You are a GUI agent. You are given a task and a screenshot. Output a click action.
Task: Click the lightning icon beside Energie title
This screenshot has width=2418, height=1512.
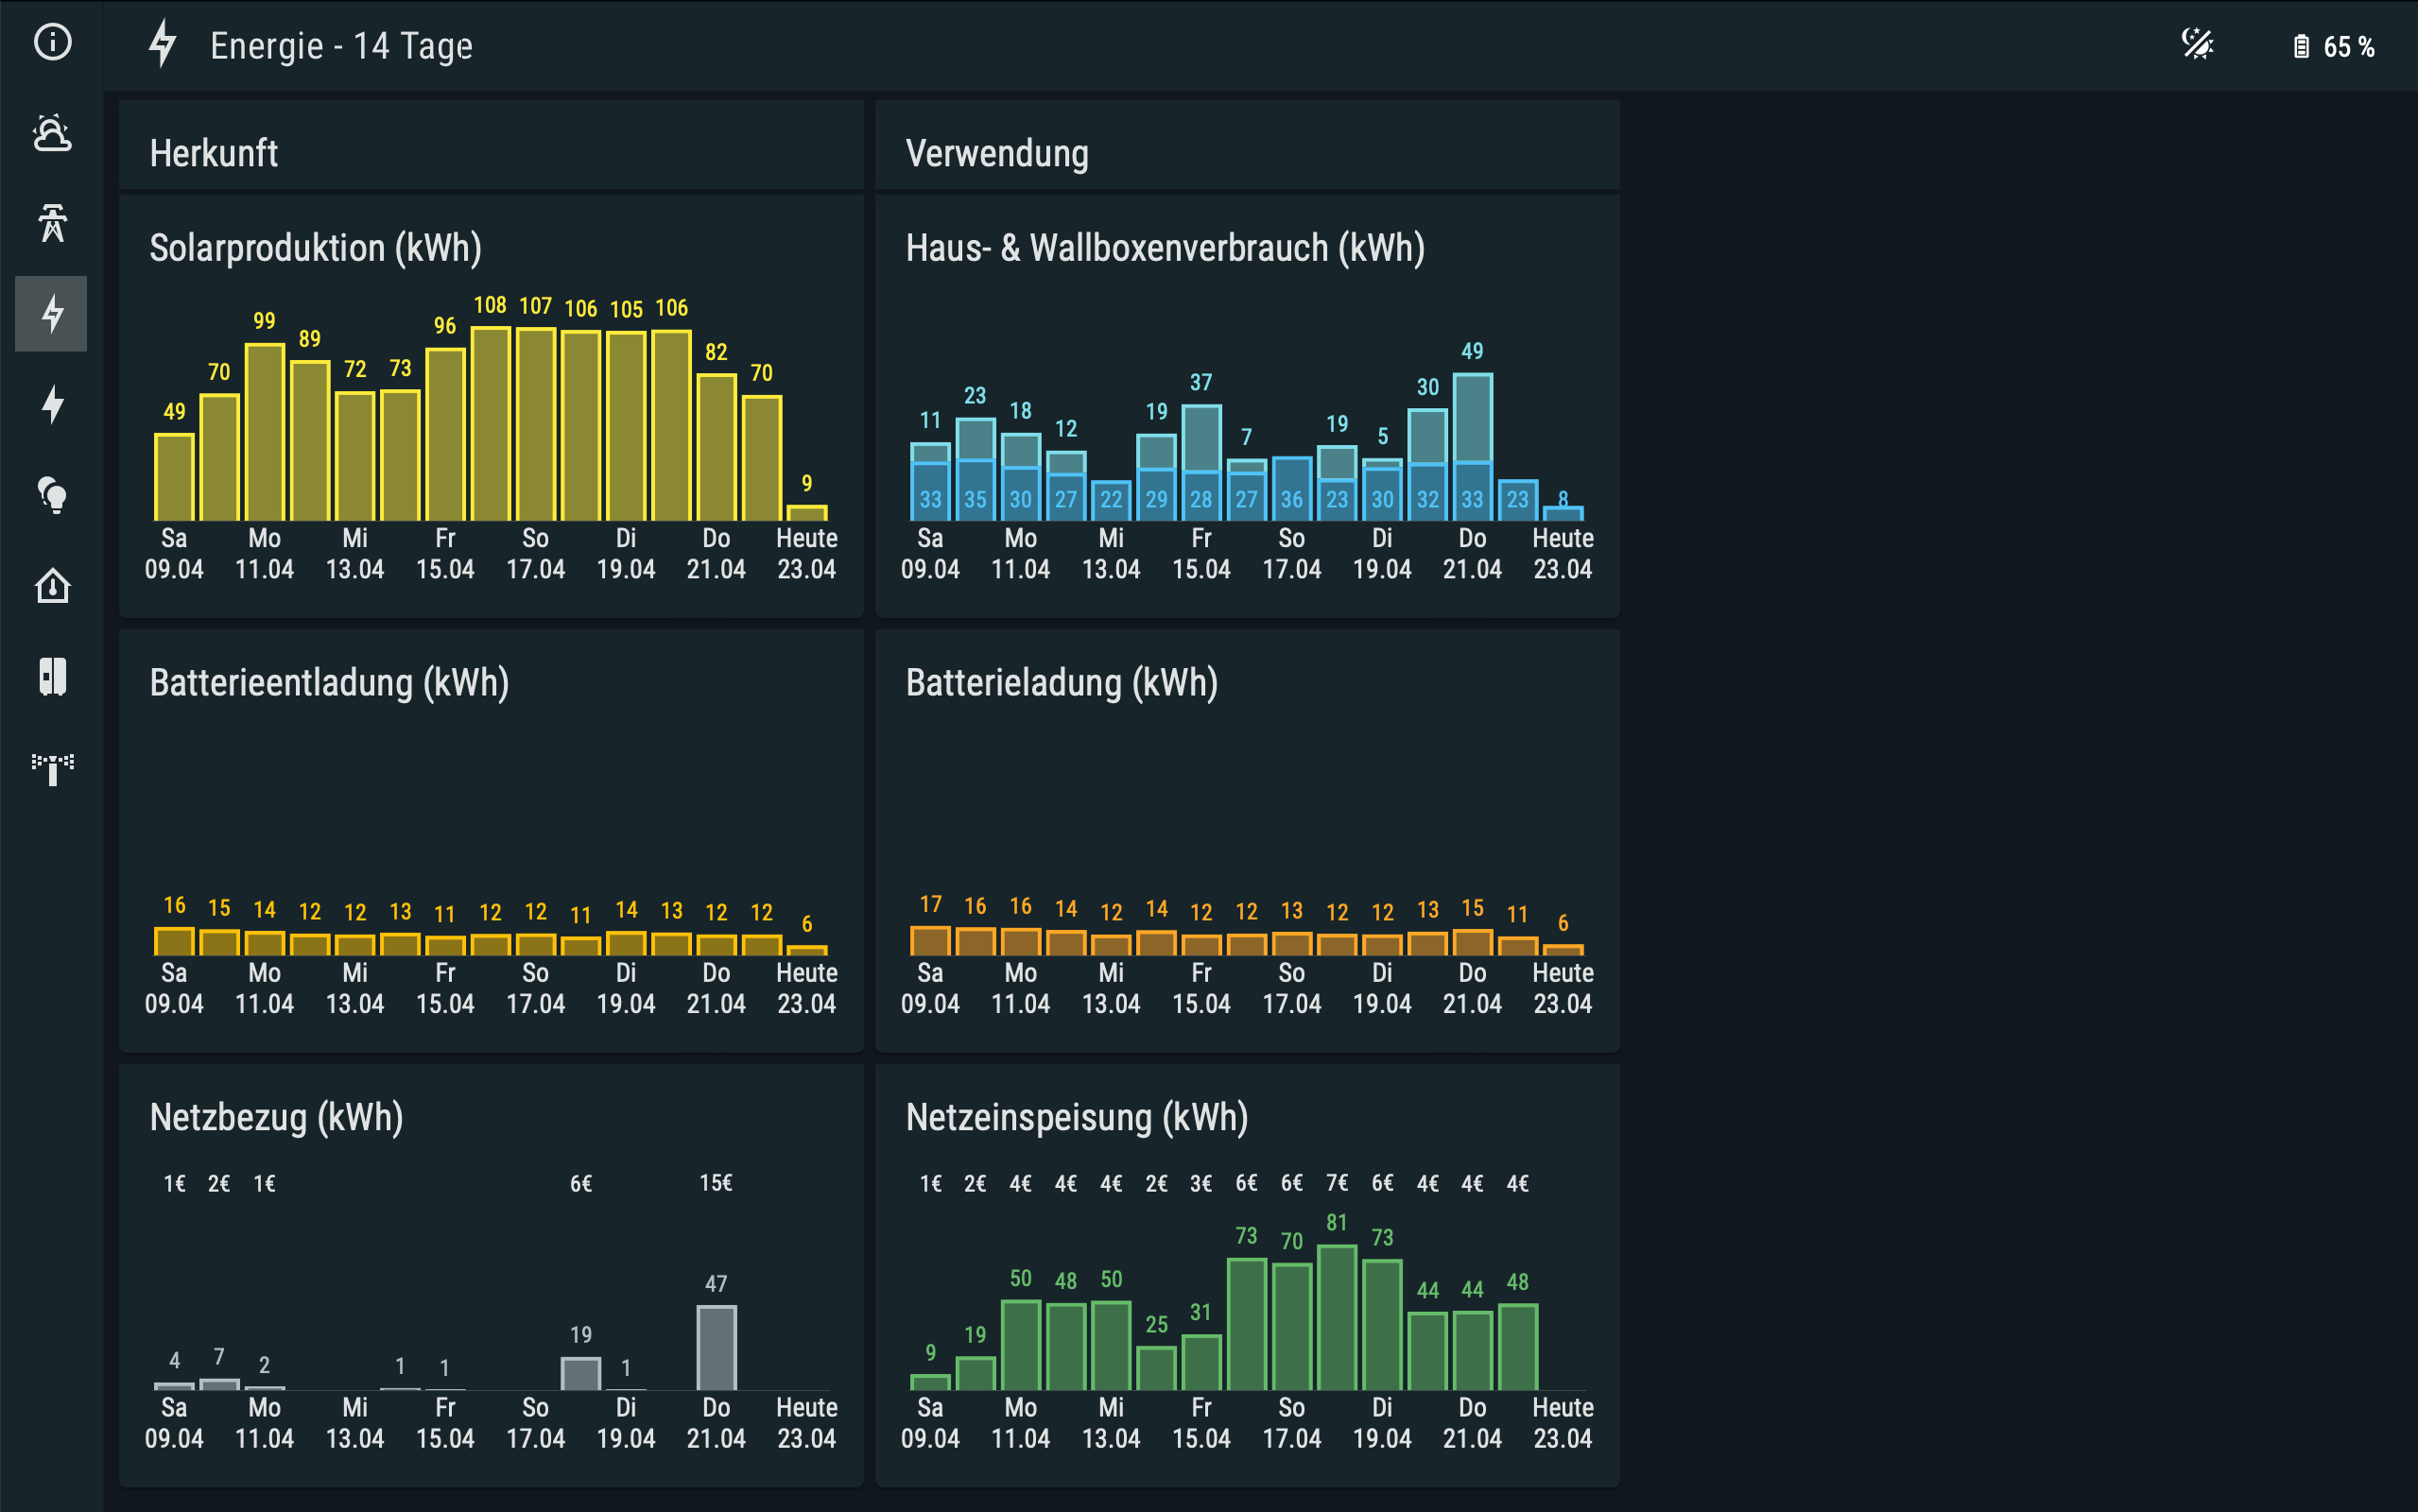click(163, 45)
